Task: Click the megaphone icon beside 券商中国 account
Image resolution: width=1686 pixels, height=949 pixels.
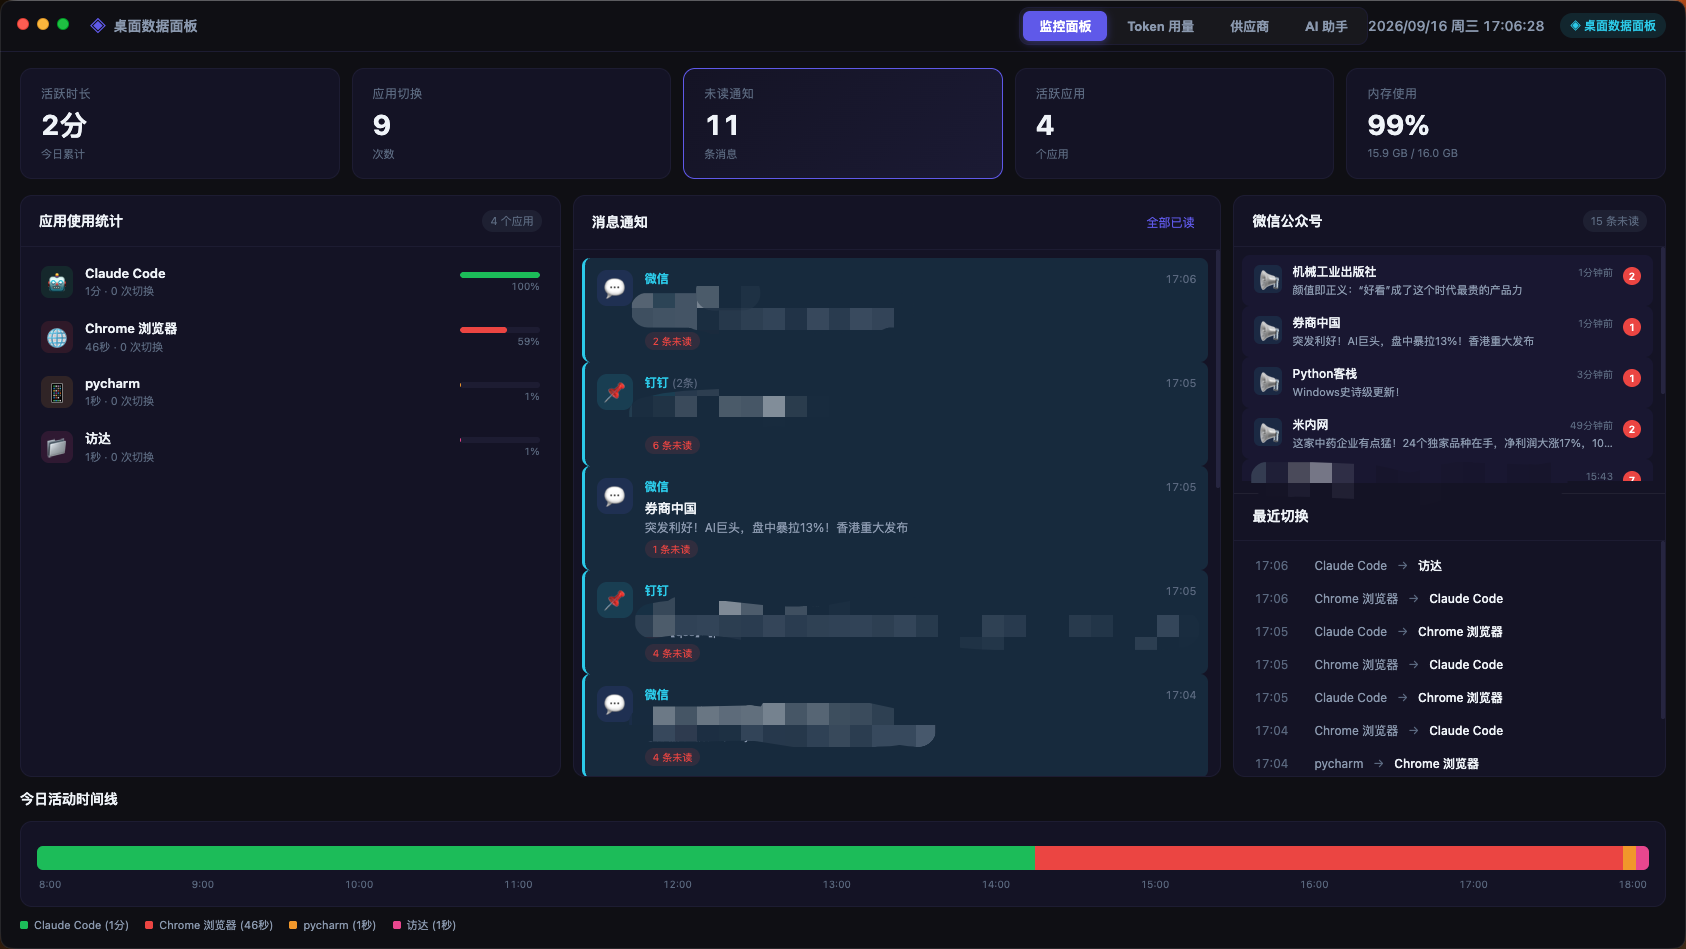Action: [1269, 331]
